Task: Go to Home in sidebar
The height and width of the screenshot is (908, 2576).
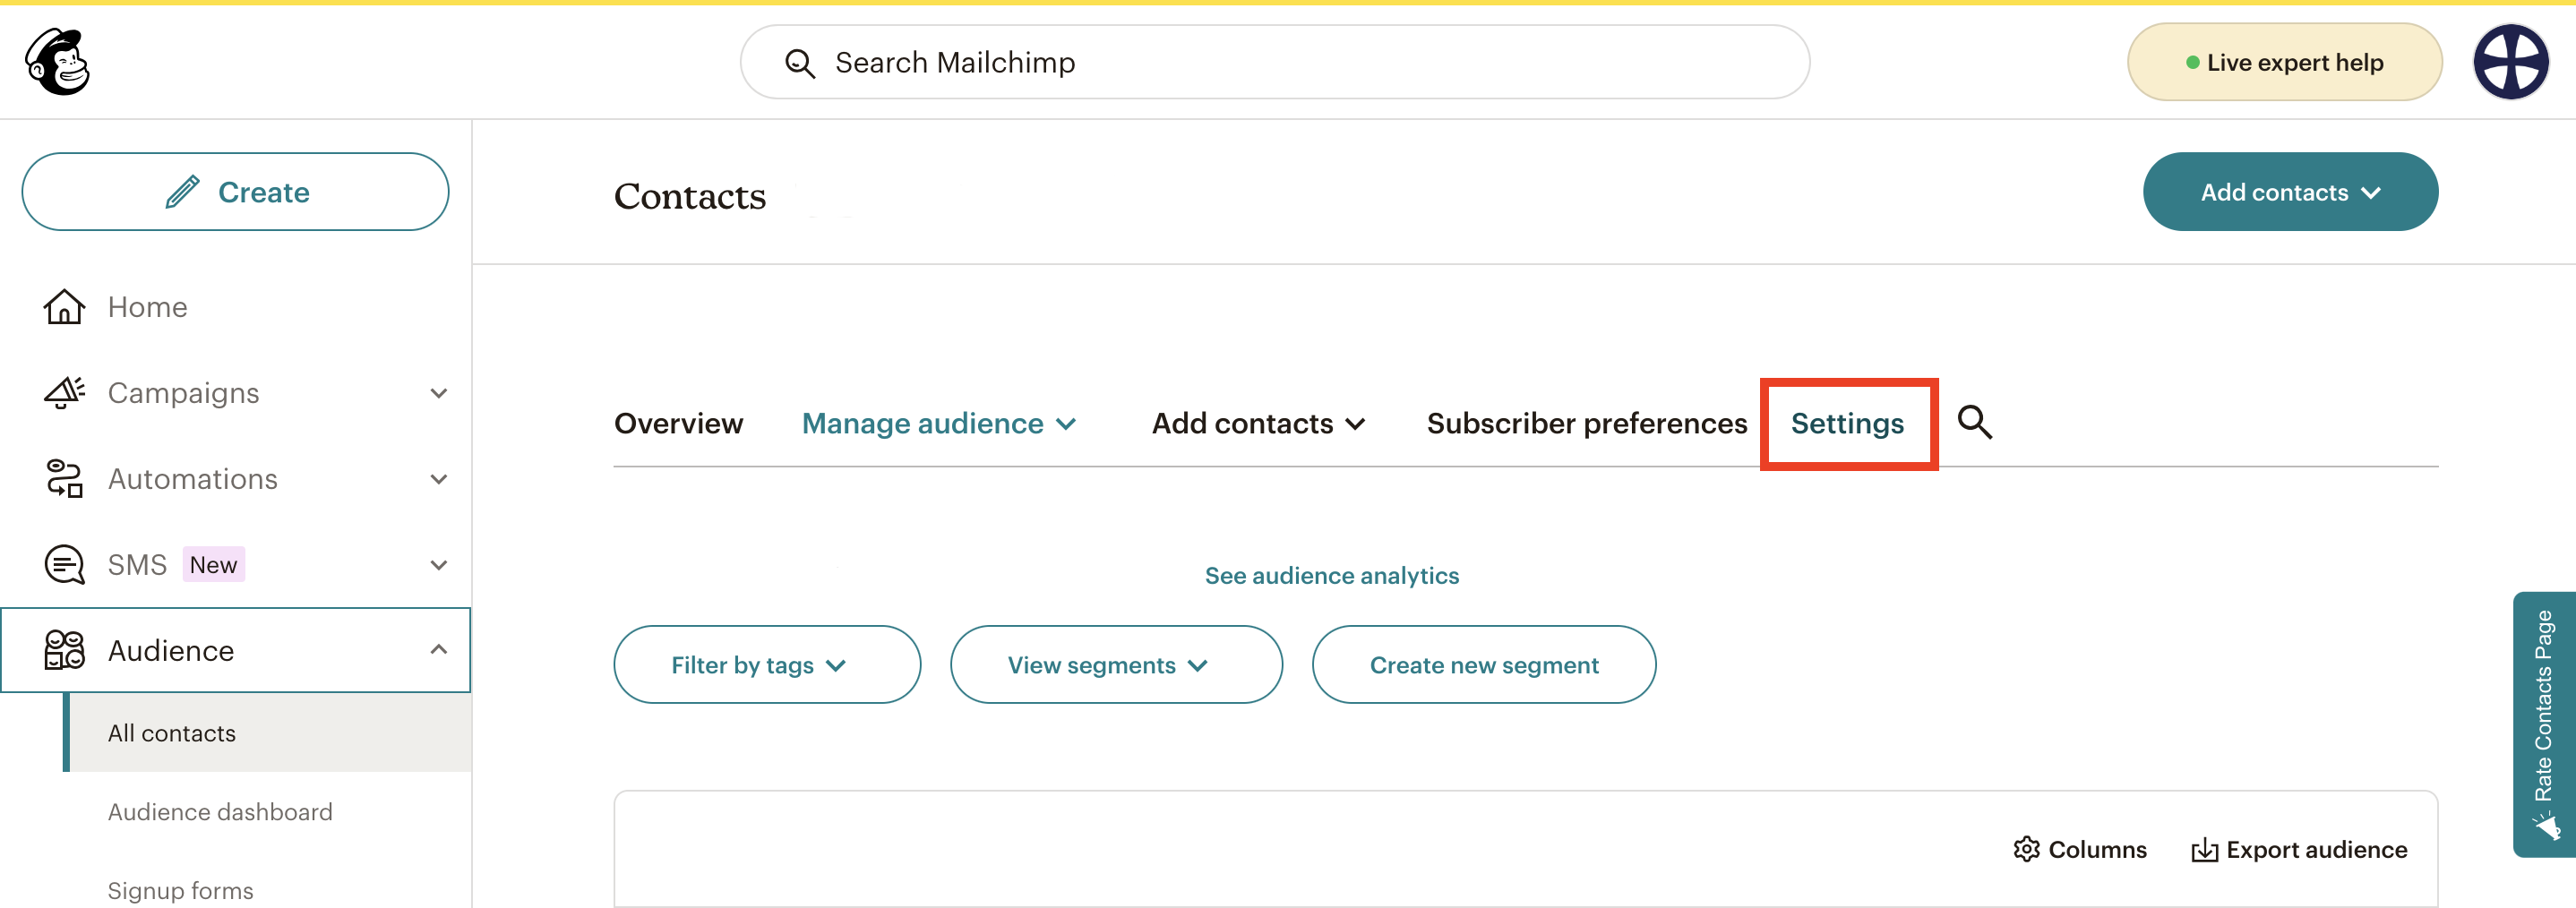Action: tap(147, 307)
